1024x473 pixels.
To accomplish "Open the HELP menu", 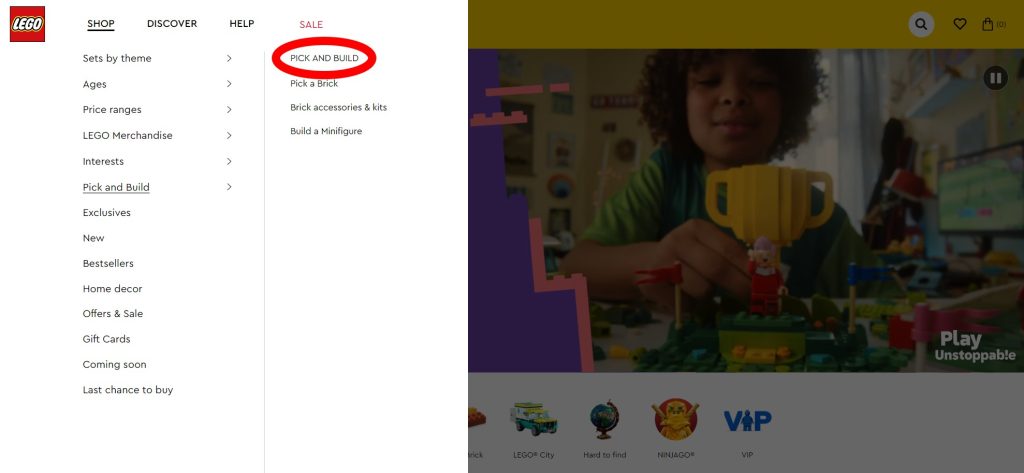I will click(x=241, y=24).
